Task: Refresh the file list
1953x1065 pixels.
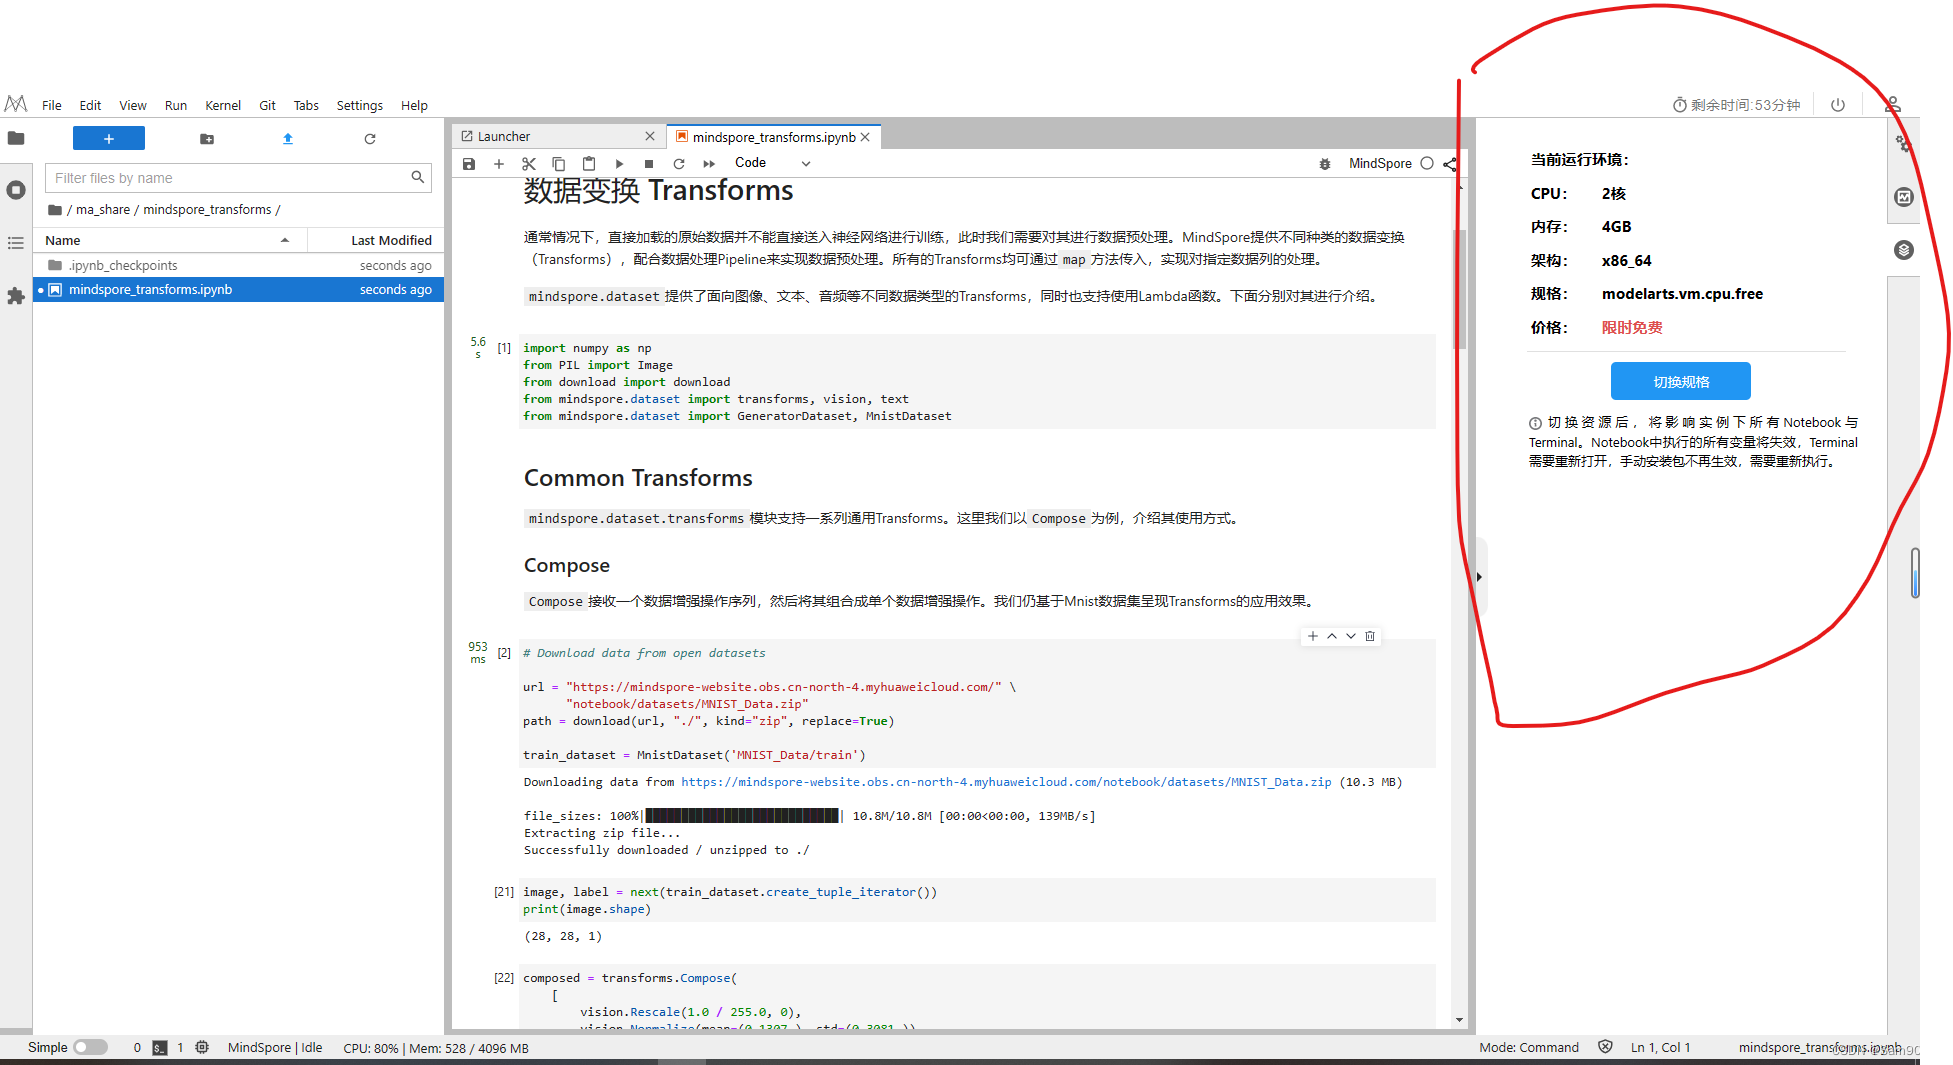Action: coord(370,139)
